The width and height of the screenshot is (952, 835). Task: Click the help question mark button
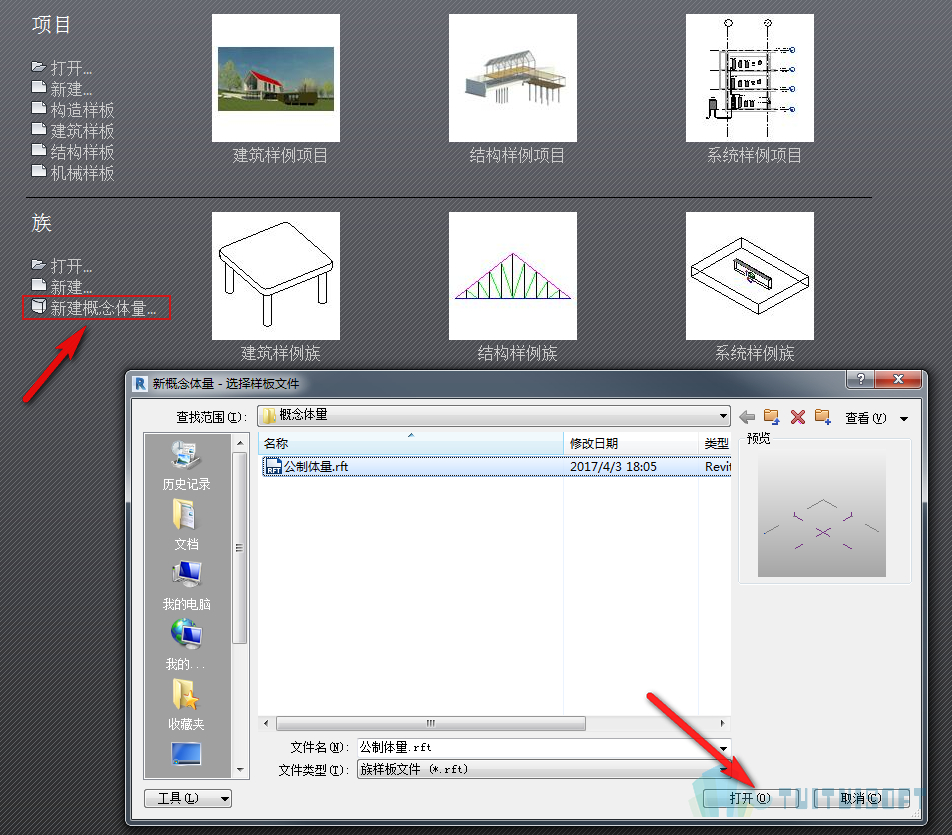(860, 379)
